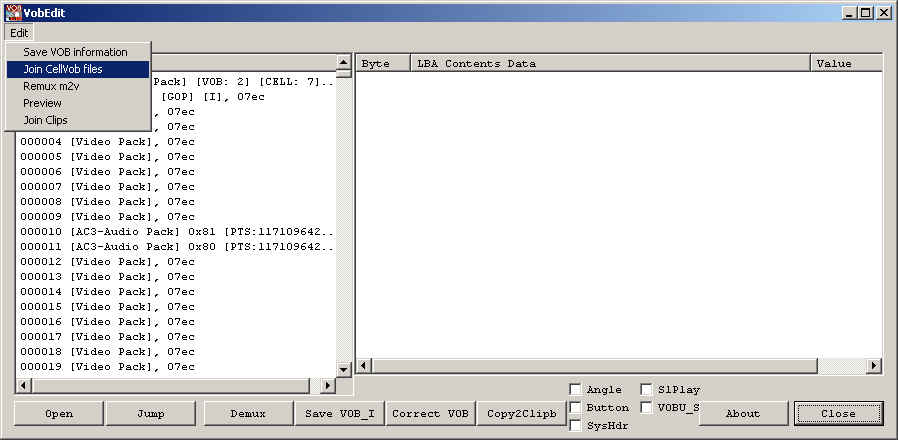This screenshot has height=440, width=898.
Task: Minimize the VobEdit window
Action: (x=851, y=13)
